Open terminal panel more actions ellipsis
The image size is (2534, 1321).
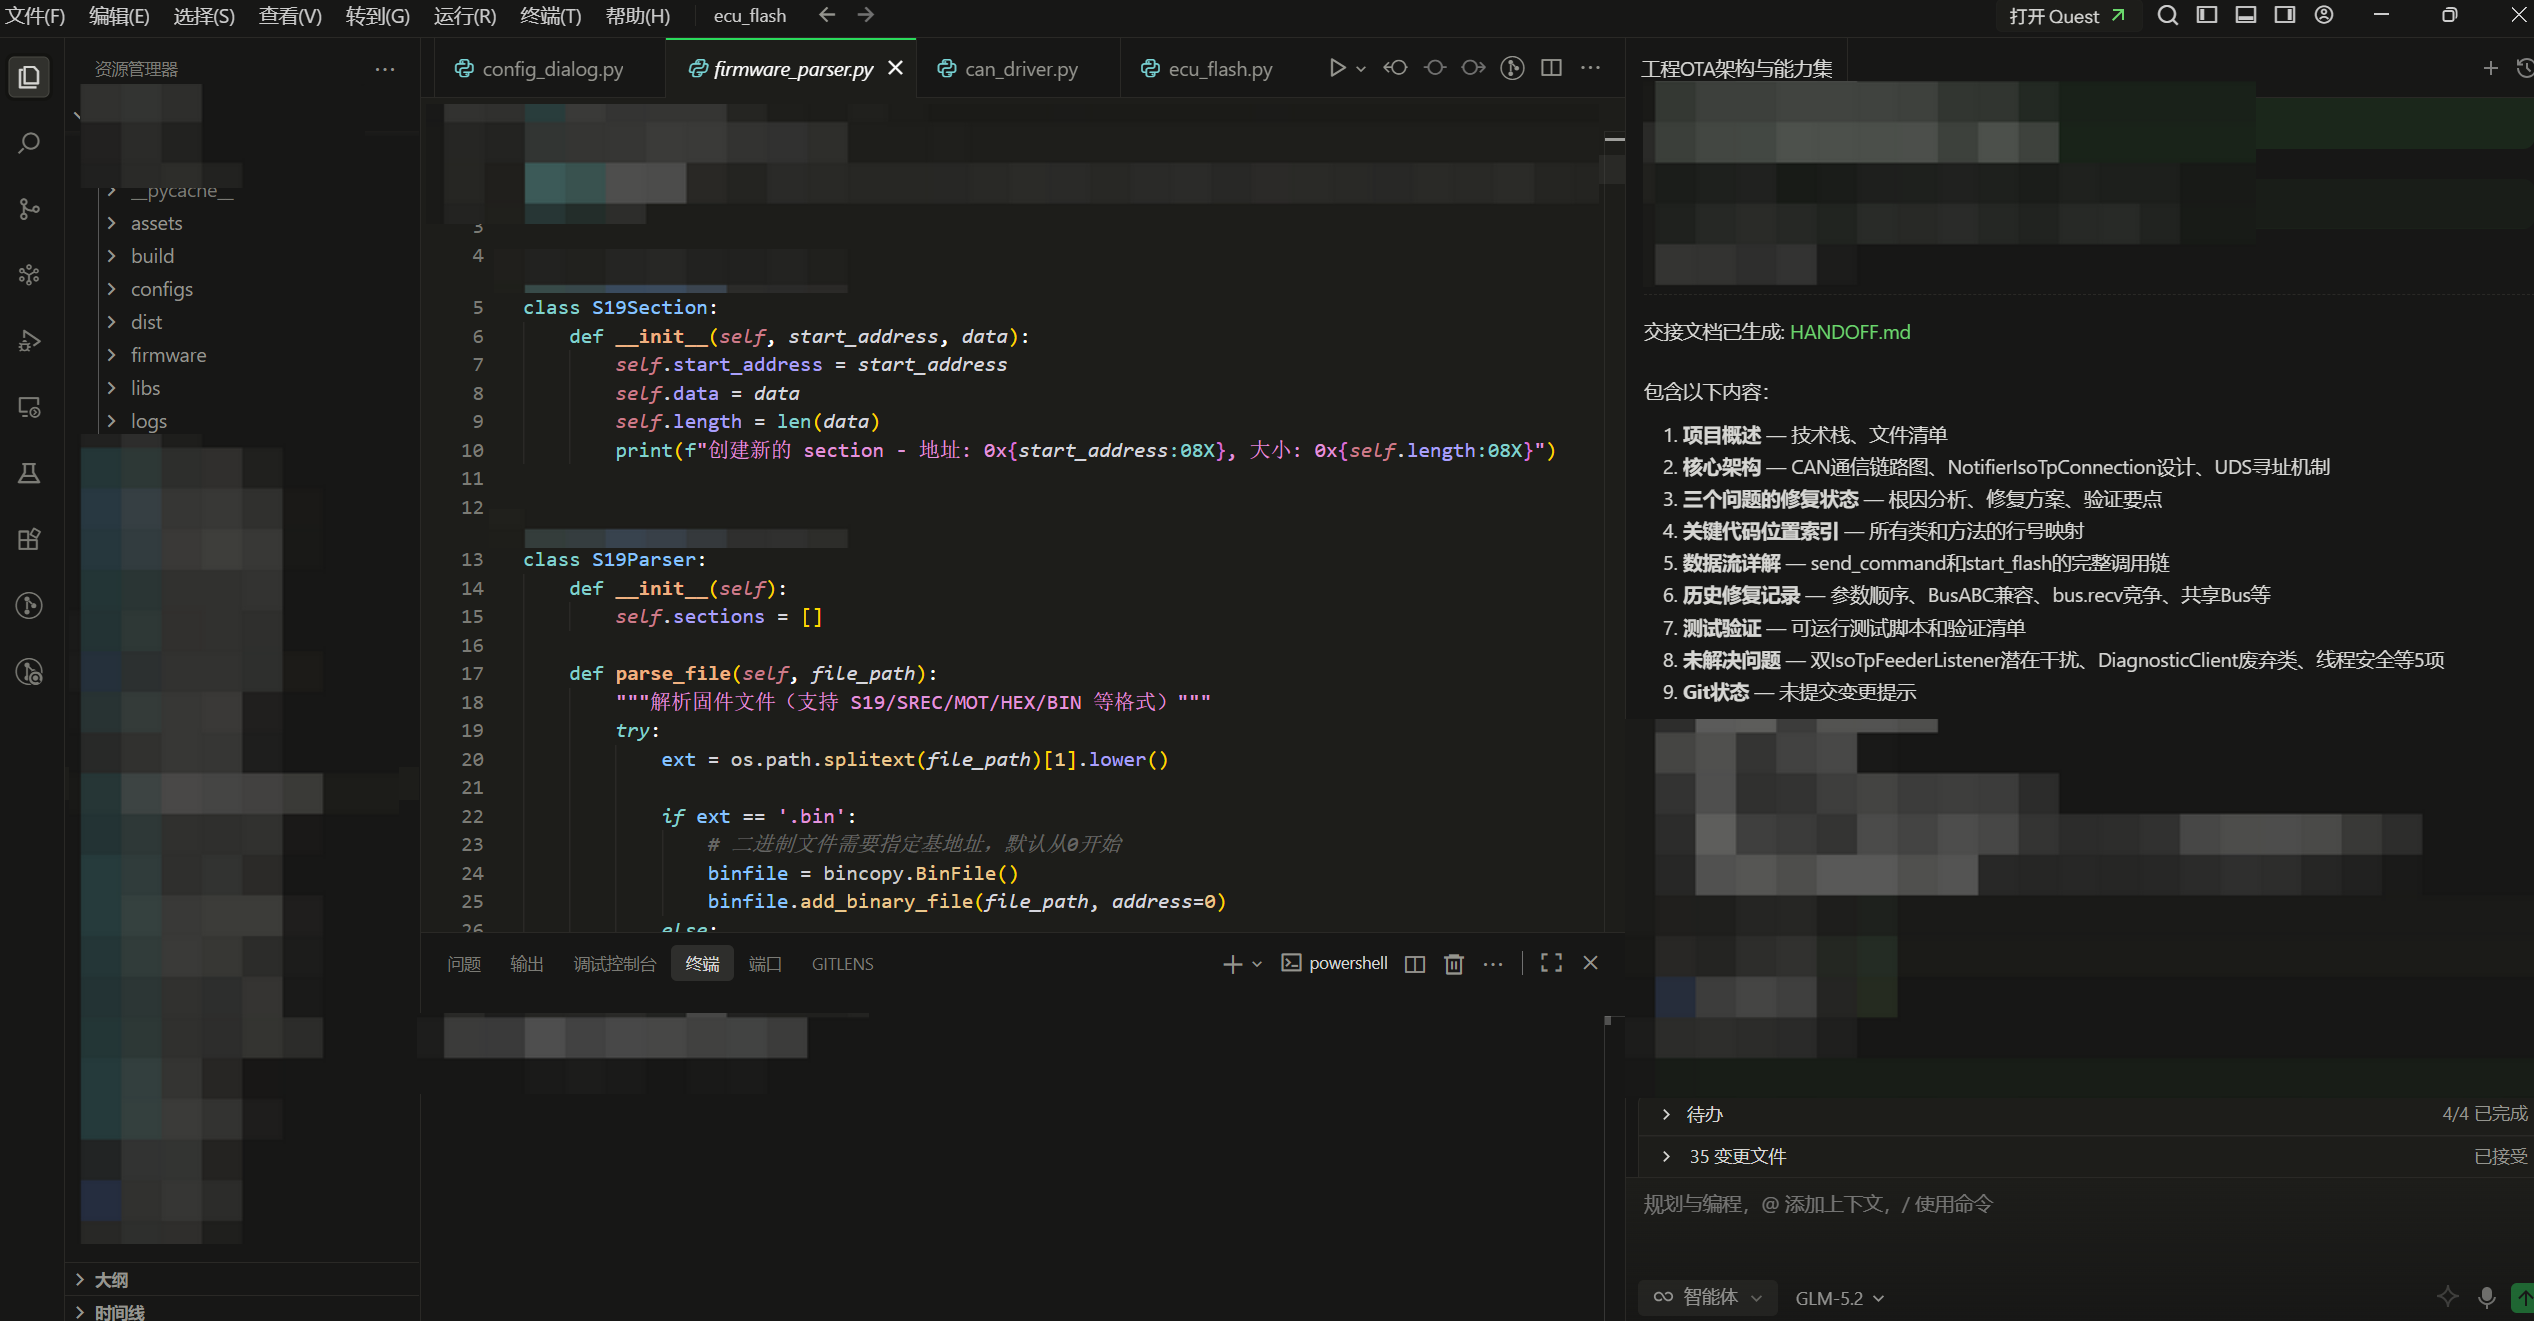click(1493, 964)
